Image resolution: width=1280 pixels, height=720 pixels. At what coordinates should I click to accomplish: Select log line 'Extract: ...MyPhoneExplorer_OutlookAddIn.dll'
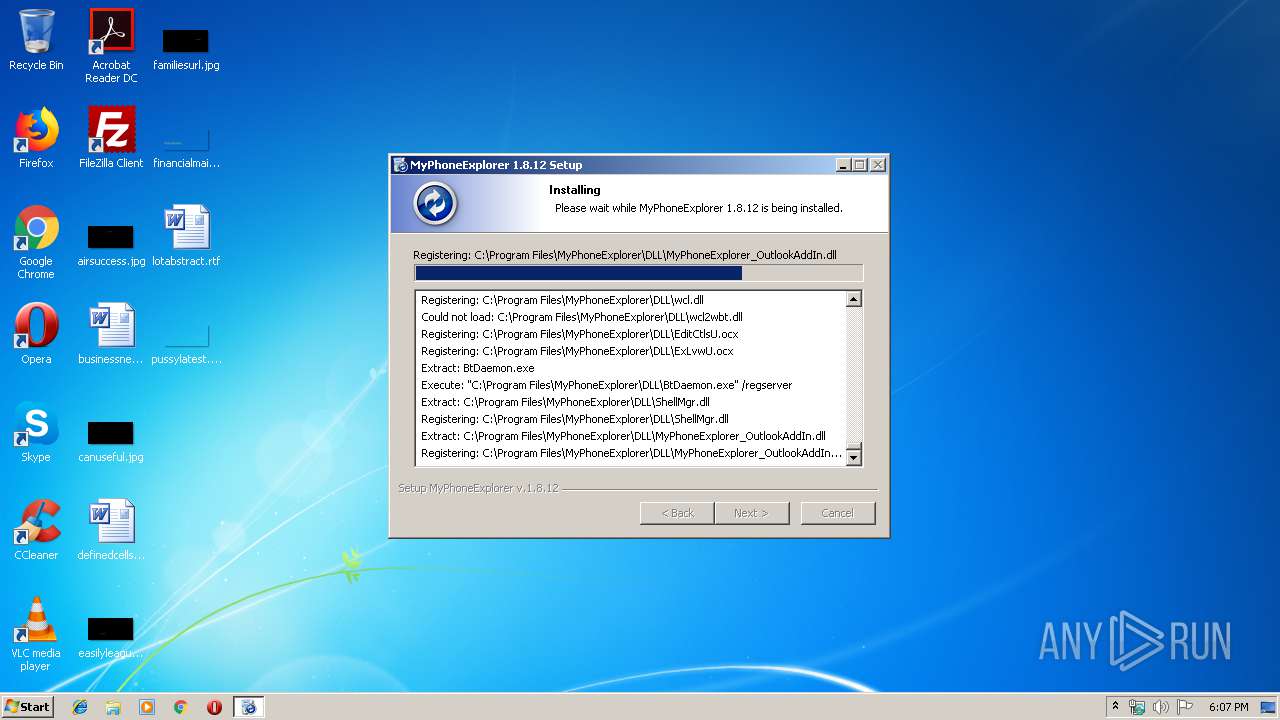tap(623, 436)
